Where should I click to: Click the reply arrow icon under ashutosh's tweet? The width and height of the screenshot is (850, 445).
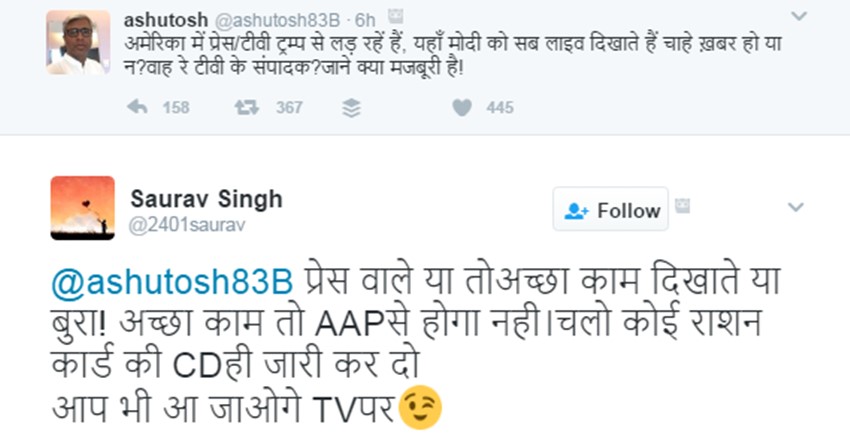[138, 107]
